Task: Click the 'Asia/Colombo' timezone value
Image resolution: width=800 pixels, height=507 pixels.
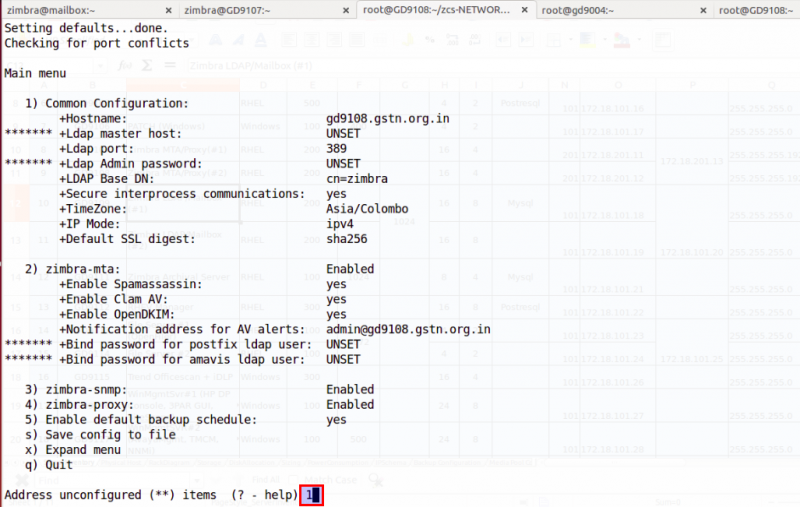Action: pyautogui.click(x=367, y=209)
